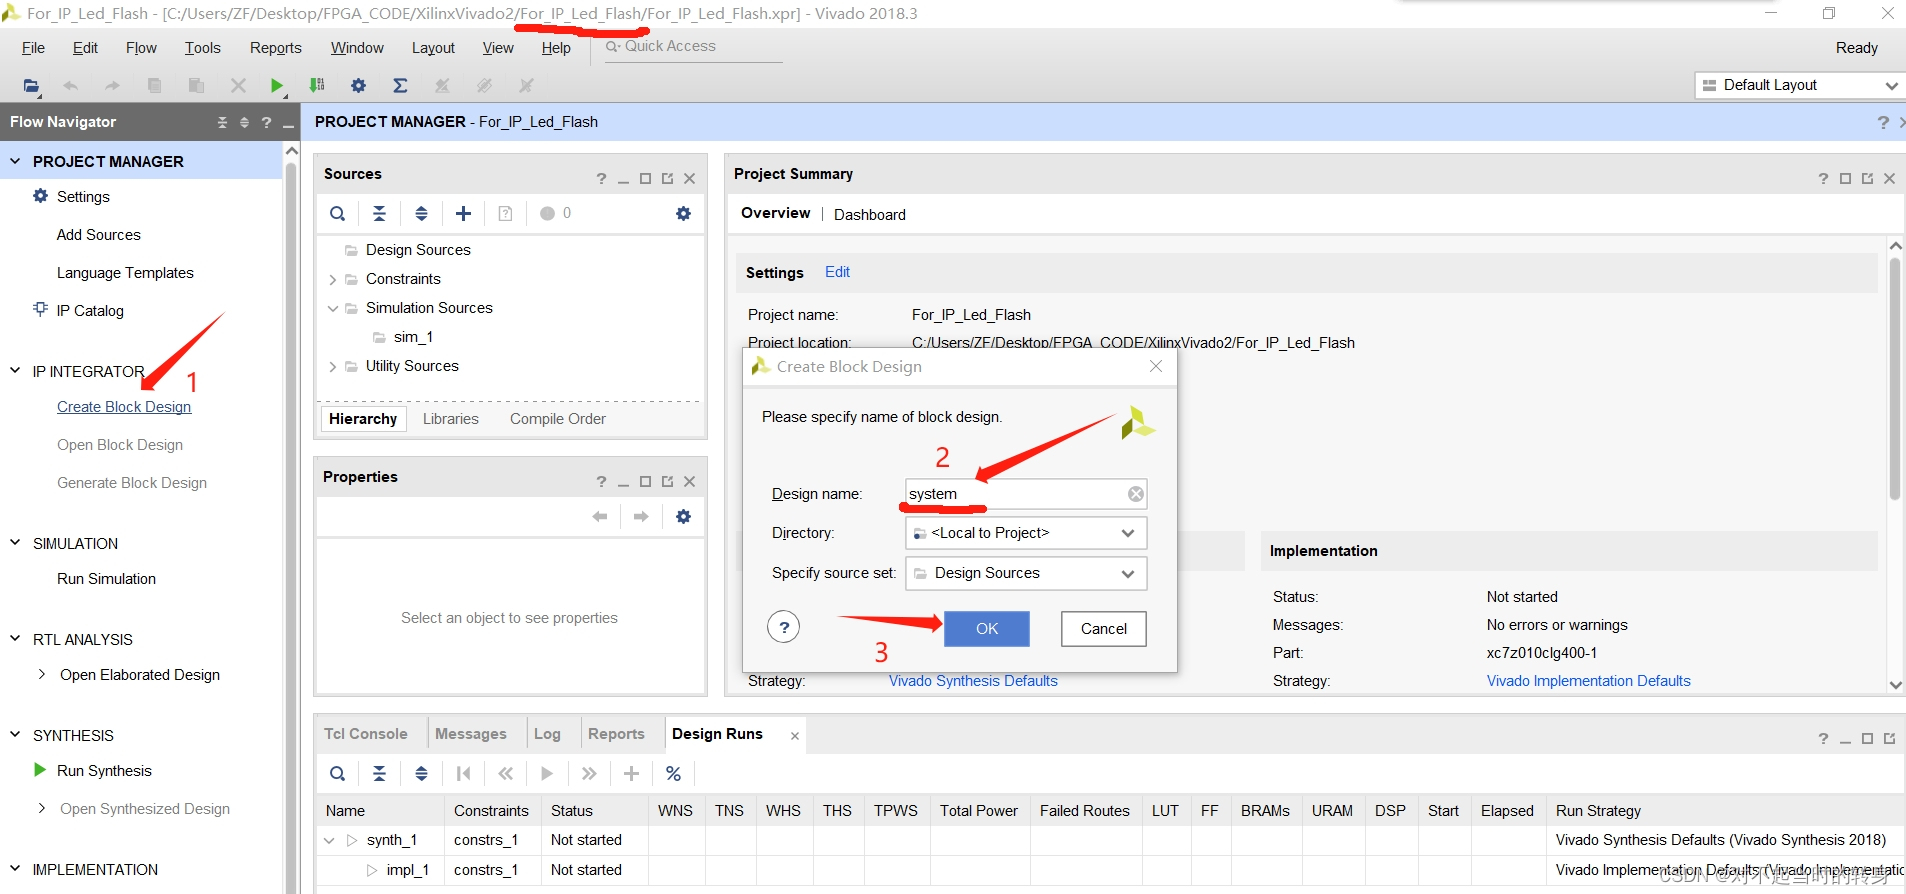The width and height of the screenshot is (1906, 894).
Task: Switch to Compile Order tab
Action: tap(558, 419)
